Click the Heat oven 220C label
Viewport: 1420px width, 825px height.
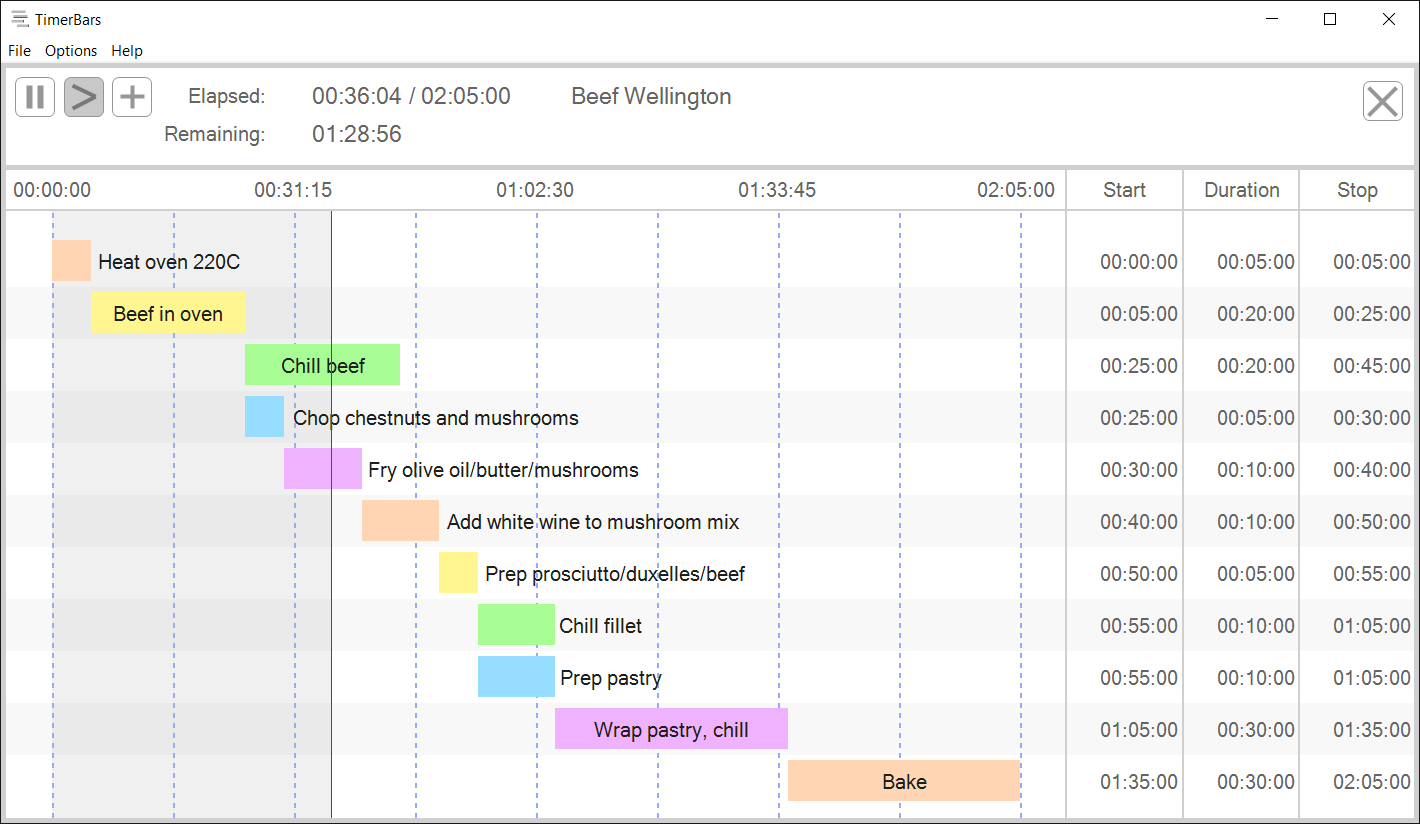169,262
